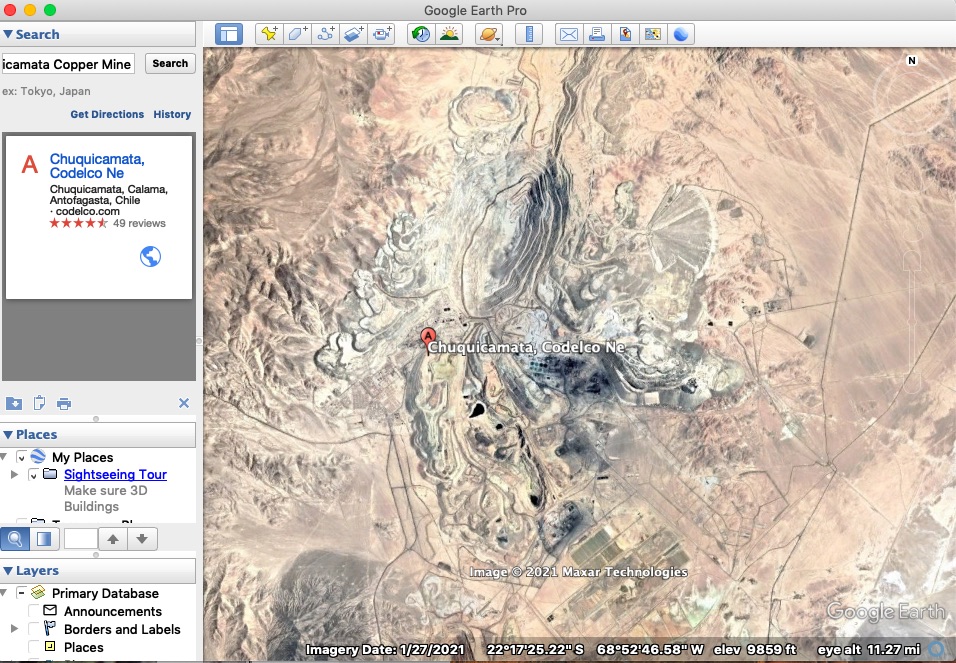
Task: Toggle the Borders and Labels checkbox
Action: pyautogui.click(x=35, y=629)
